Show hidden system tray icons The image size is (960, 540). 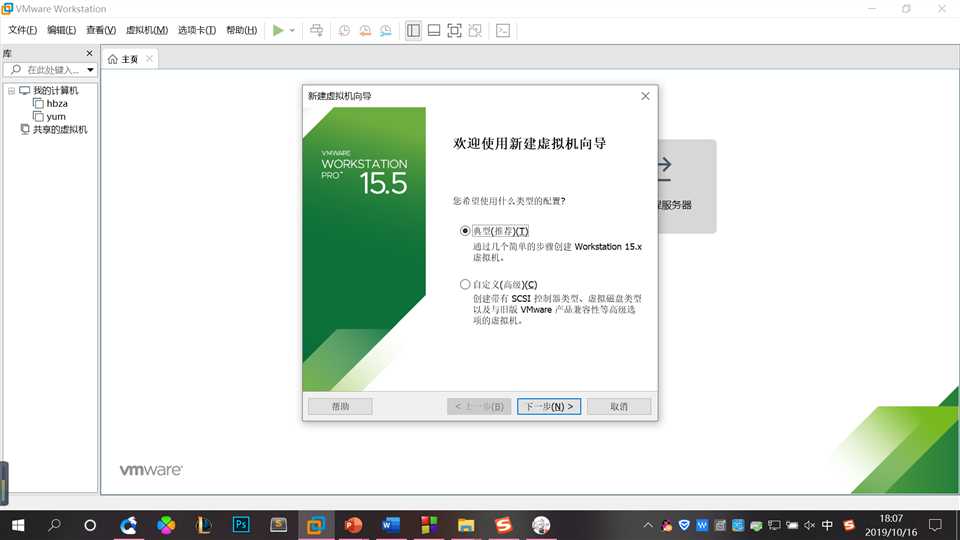pos(648,525)
